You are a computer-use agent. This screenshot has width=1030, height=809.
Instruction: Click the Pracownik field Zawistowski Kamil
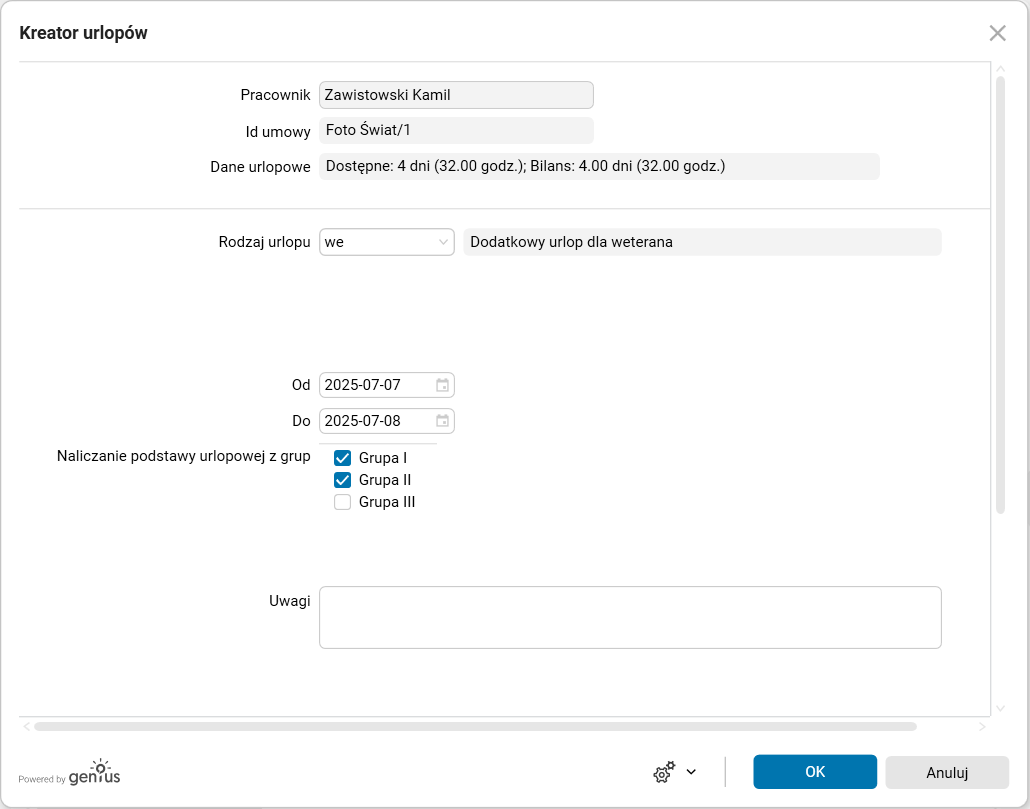pyautogui.click(x=456, y=95)
